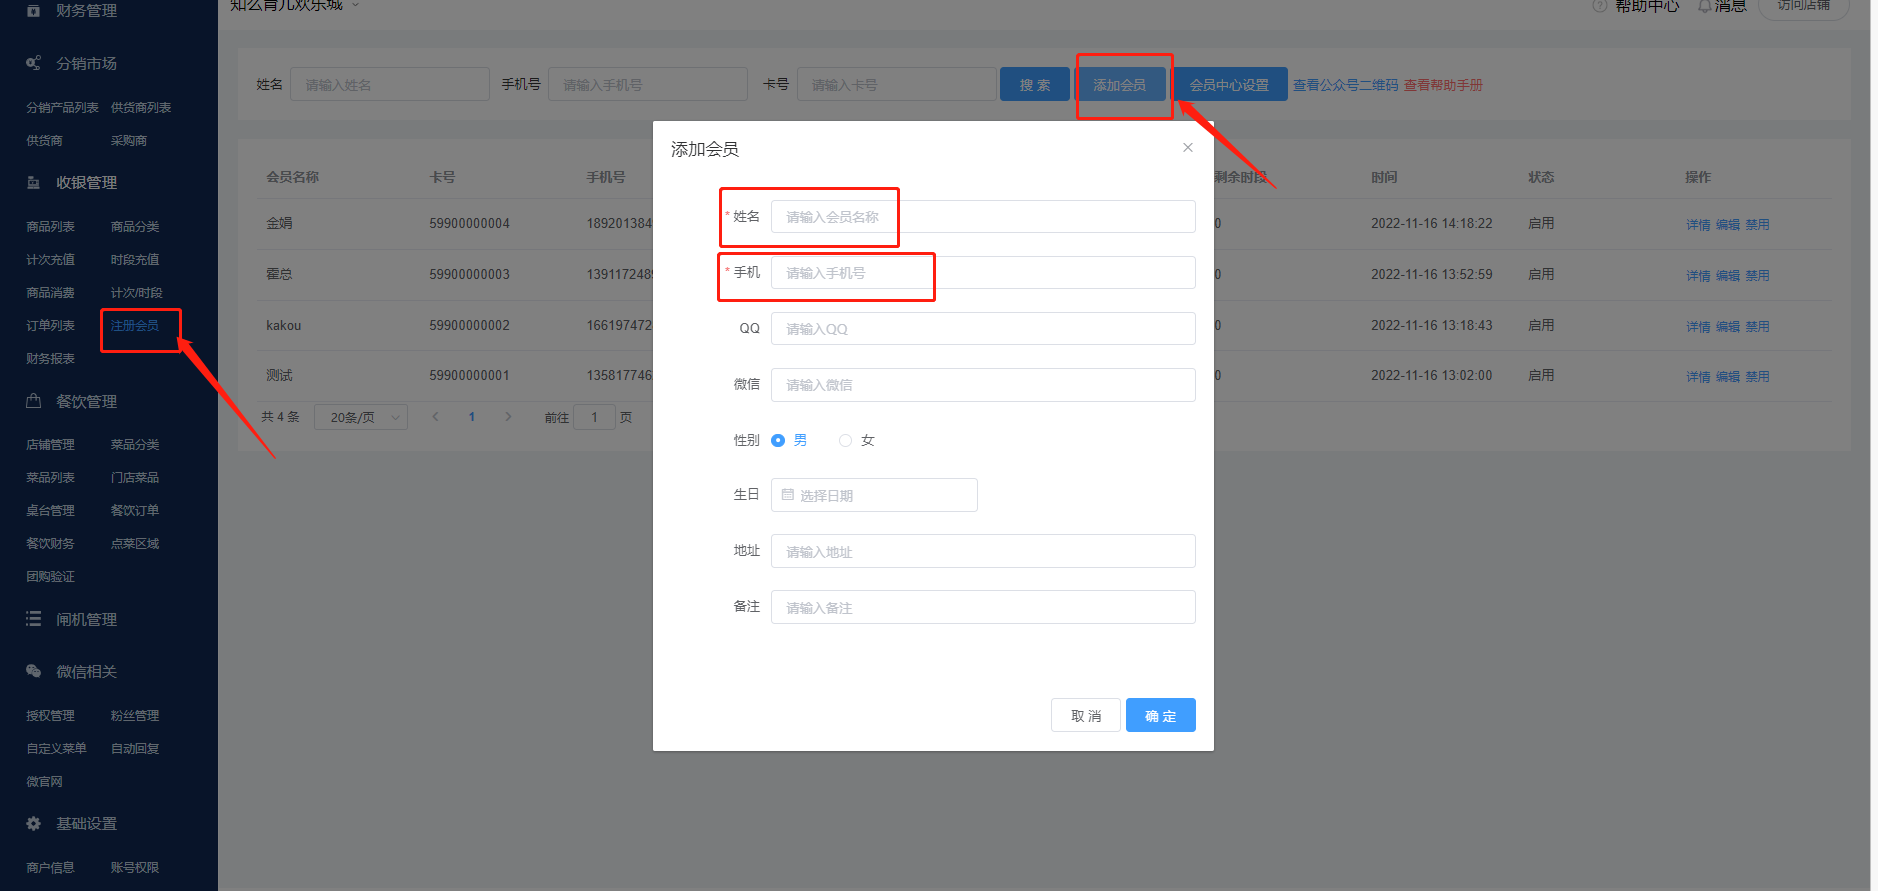Screen dimensions: 1878x891
Task: Open 商品列表 in the sidebar menu
Action: click(50, 227)
